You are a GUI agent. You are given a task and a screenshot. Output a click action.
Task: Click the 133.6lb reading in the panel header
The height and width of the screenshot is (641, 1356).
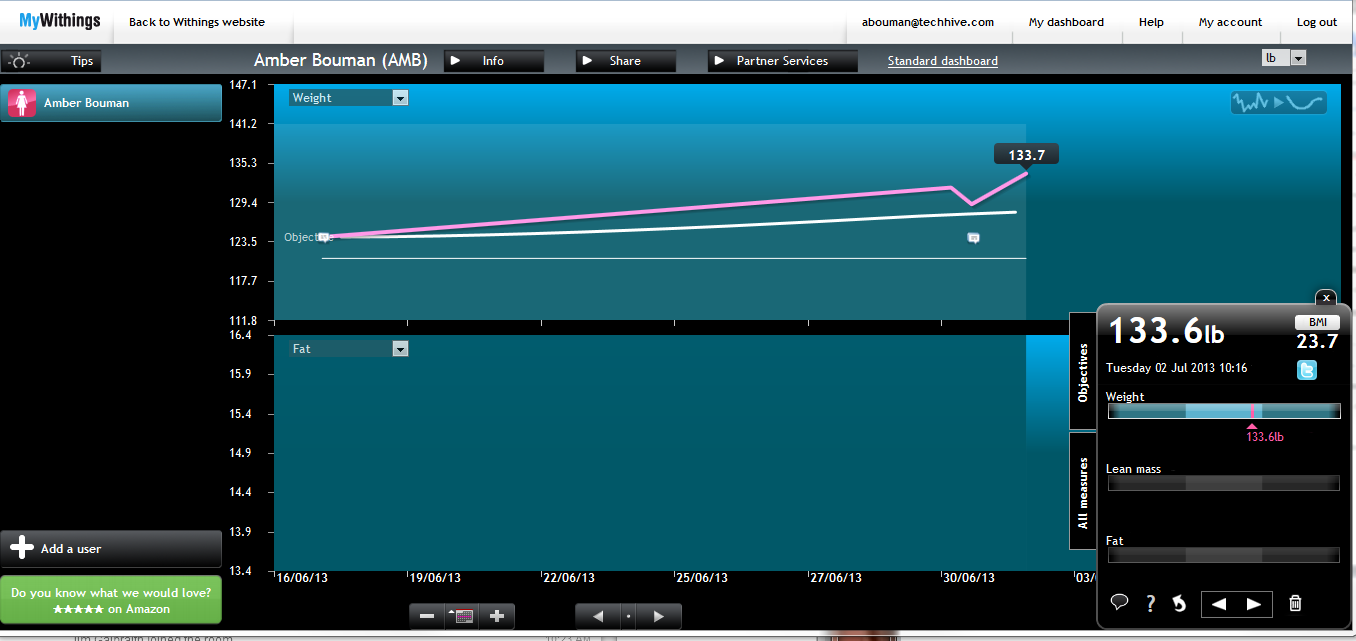tap(1167, 330)
